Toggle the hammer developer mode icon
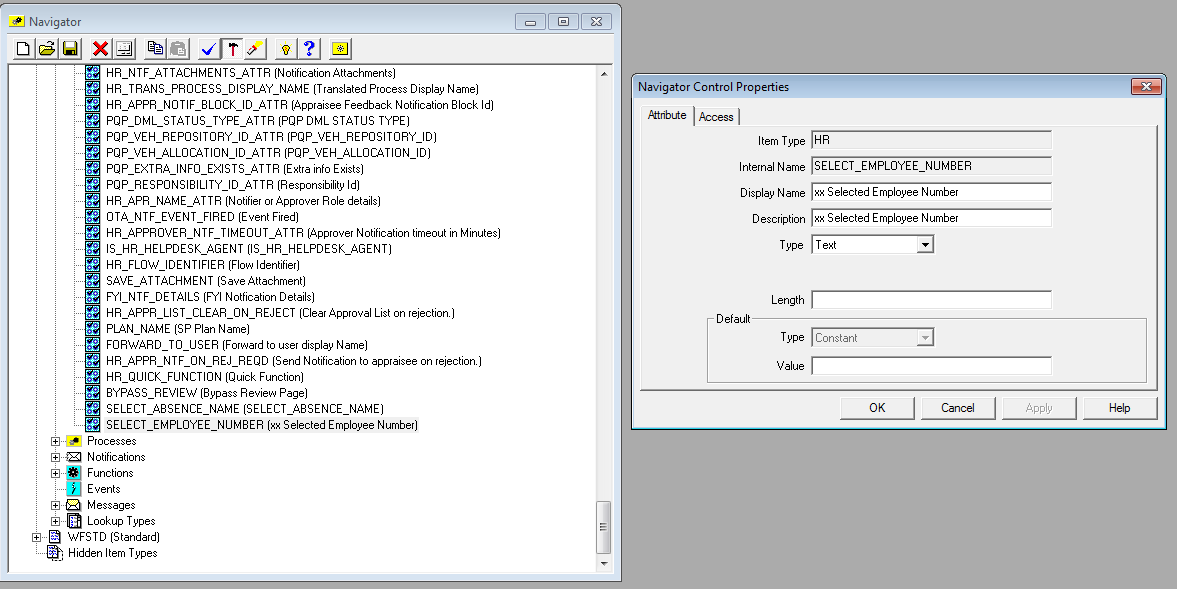 click(233, 49)
